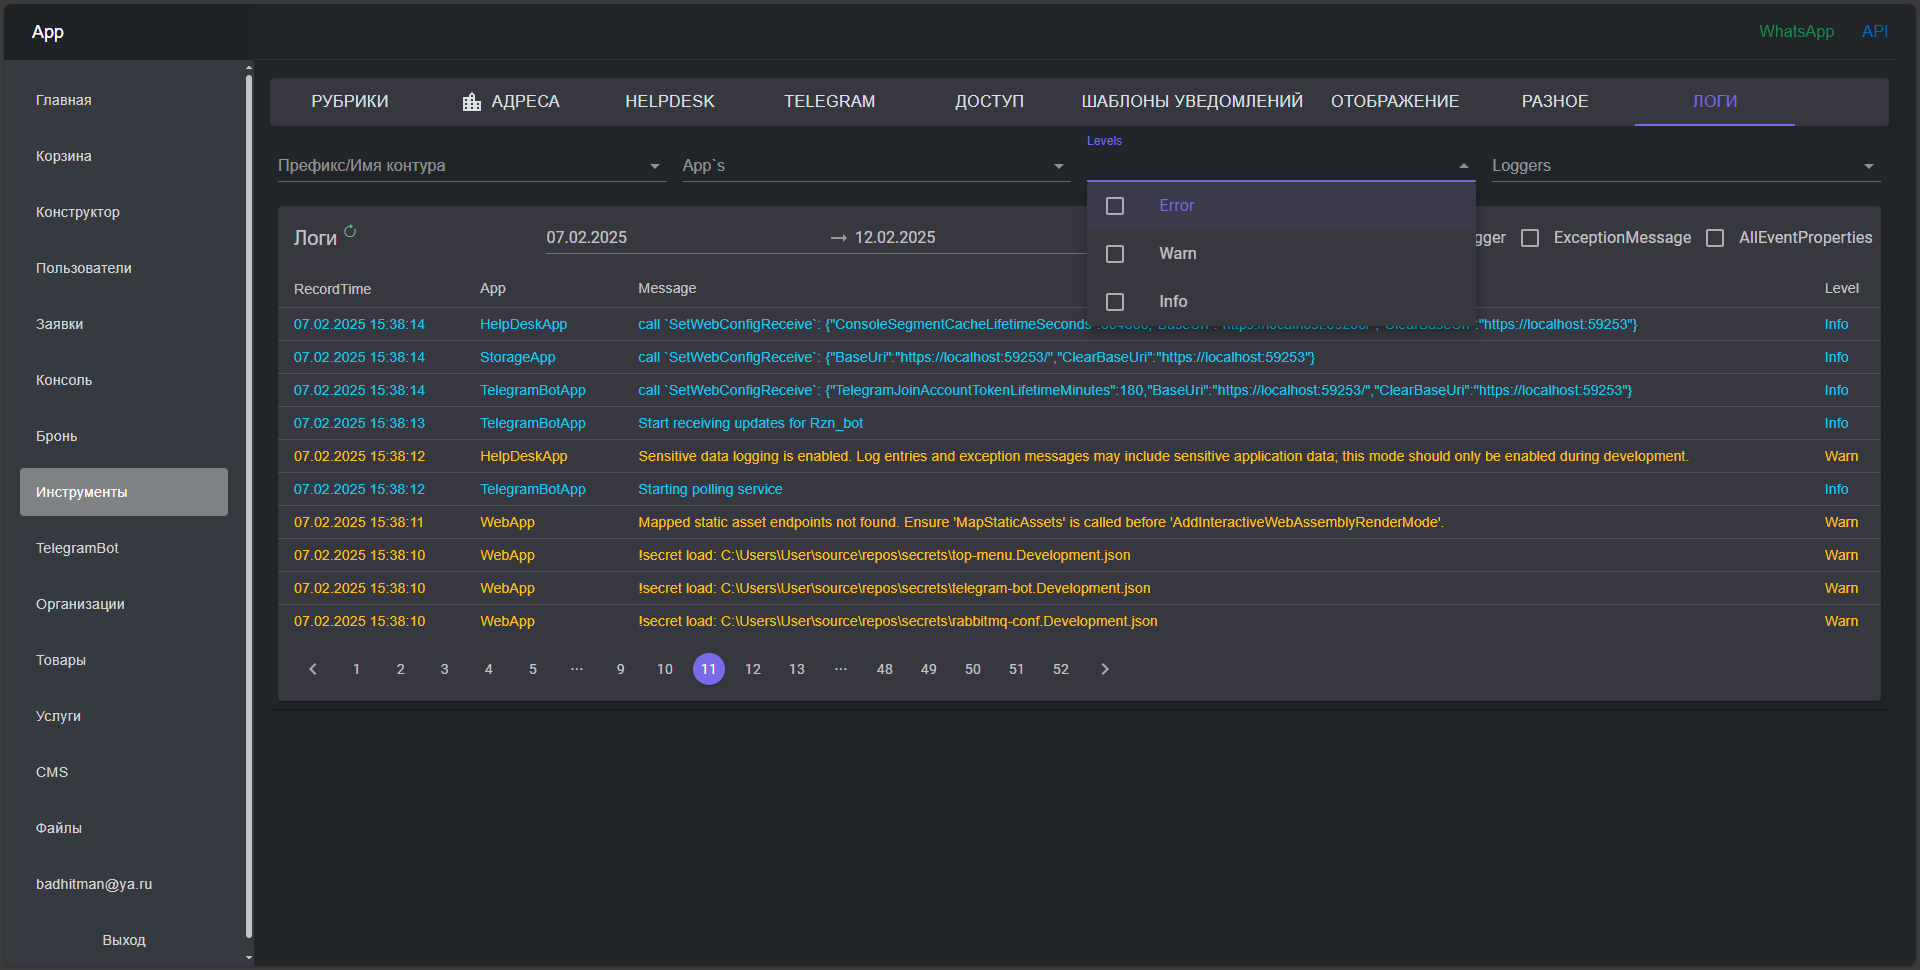Screen dimensions: 1920x970
Task: Click the Message column header
Action: (x=667, y=289)
